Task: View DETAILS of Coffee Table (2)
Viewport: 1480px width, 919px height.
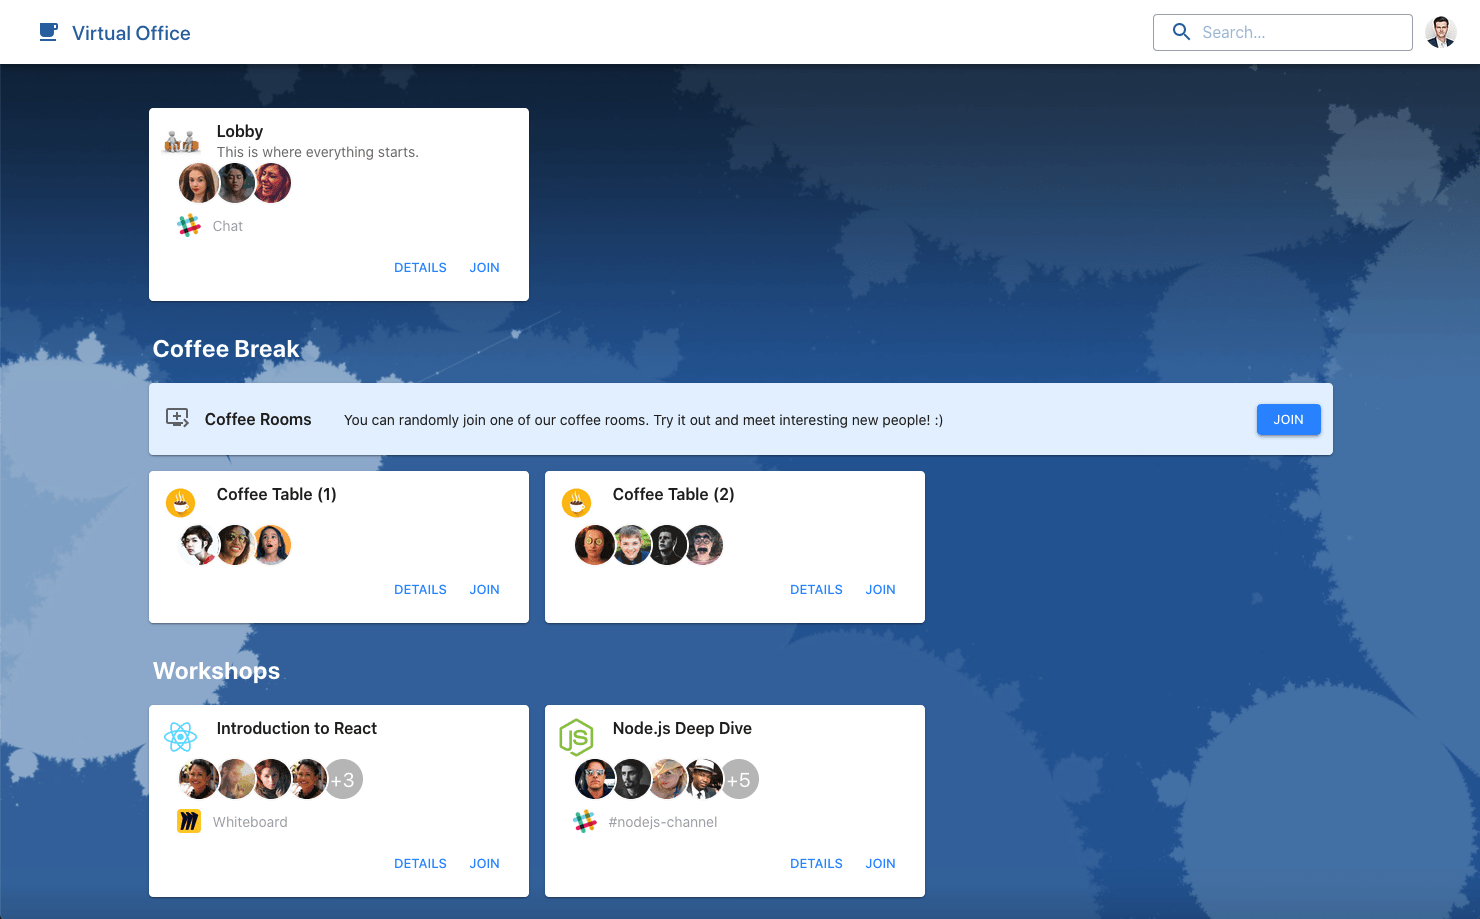Action: 816,590
